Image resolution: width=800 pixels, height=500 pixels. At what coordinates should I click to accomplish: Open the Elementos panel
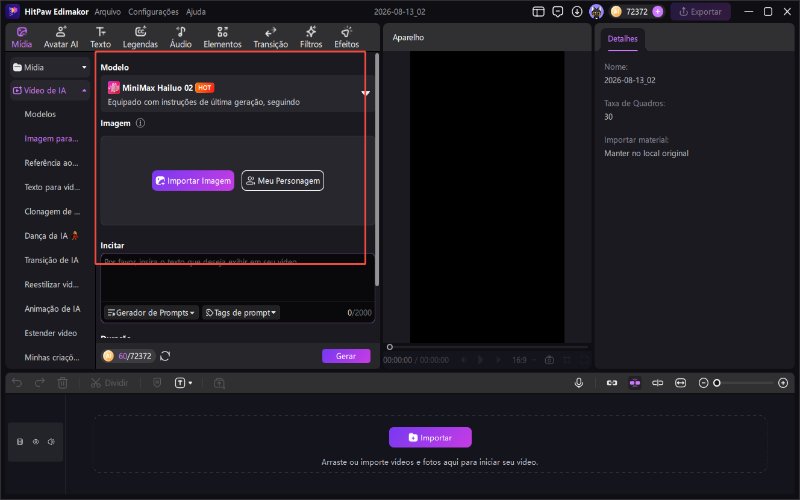click(x=222, y=37)
